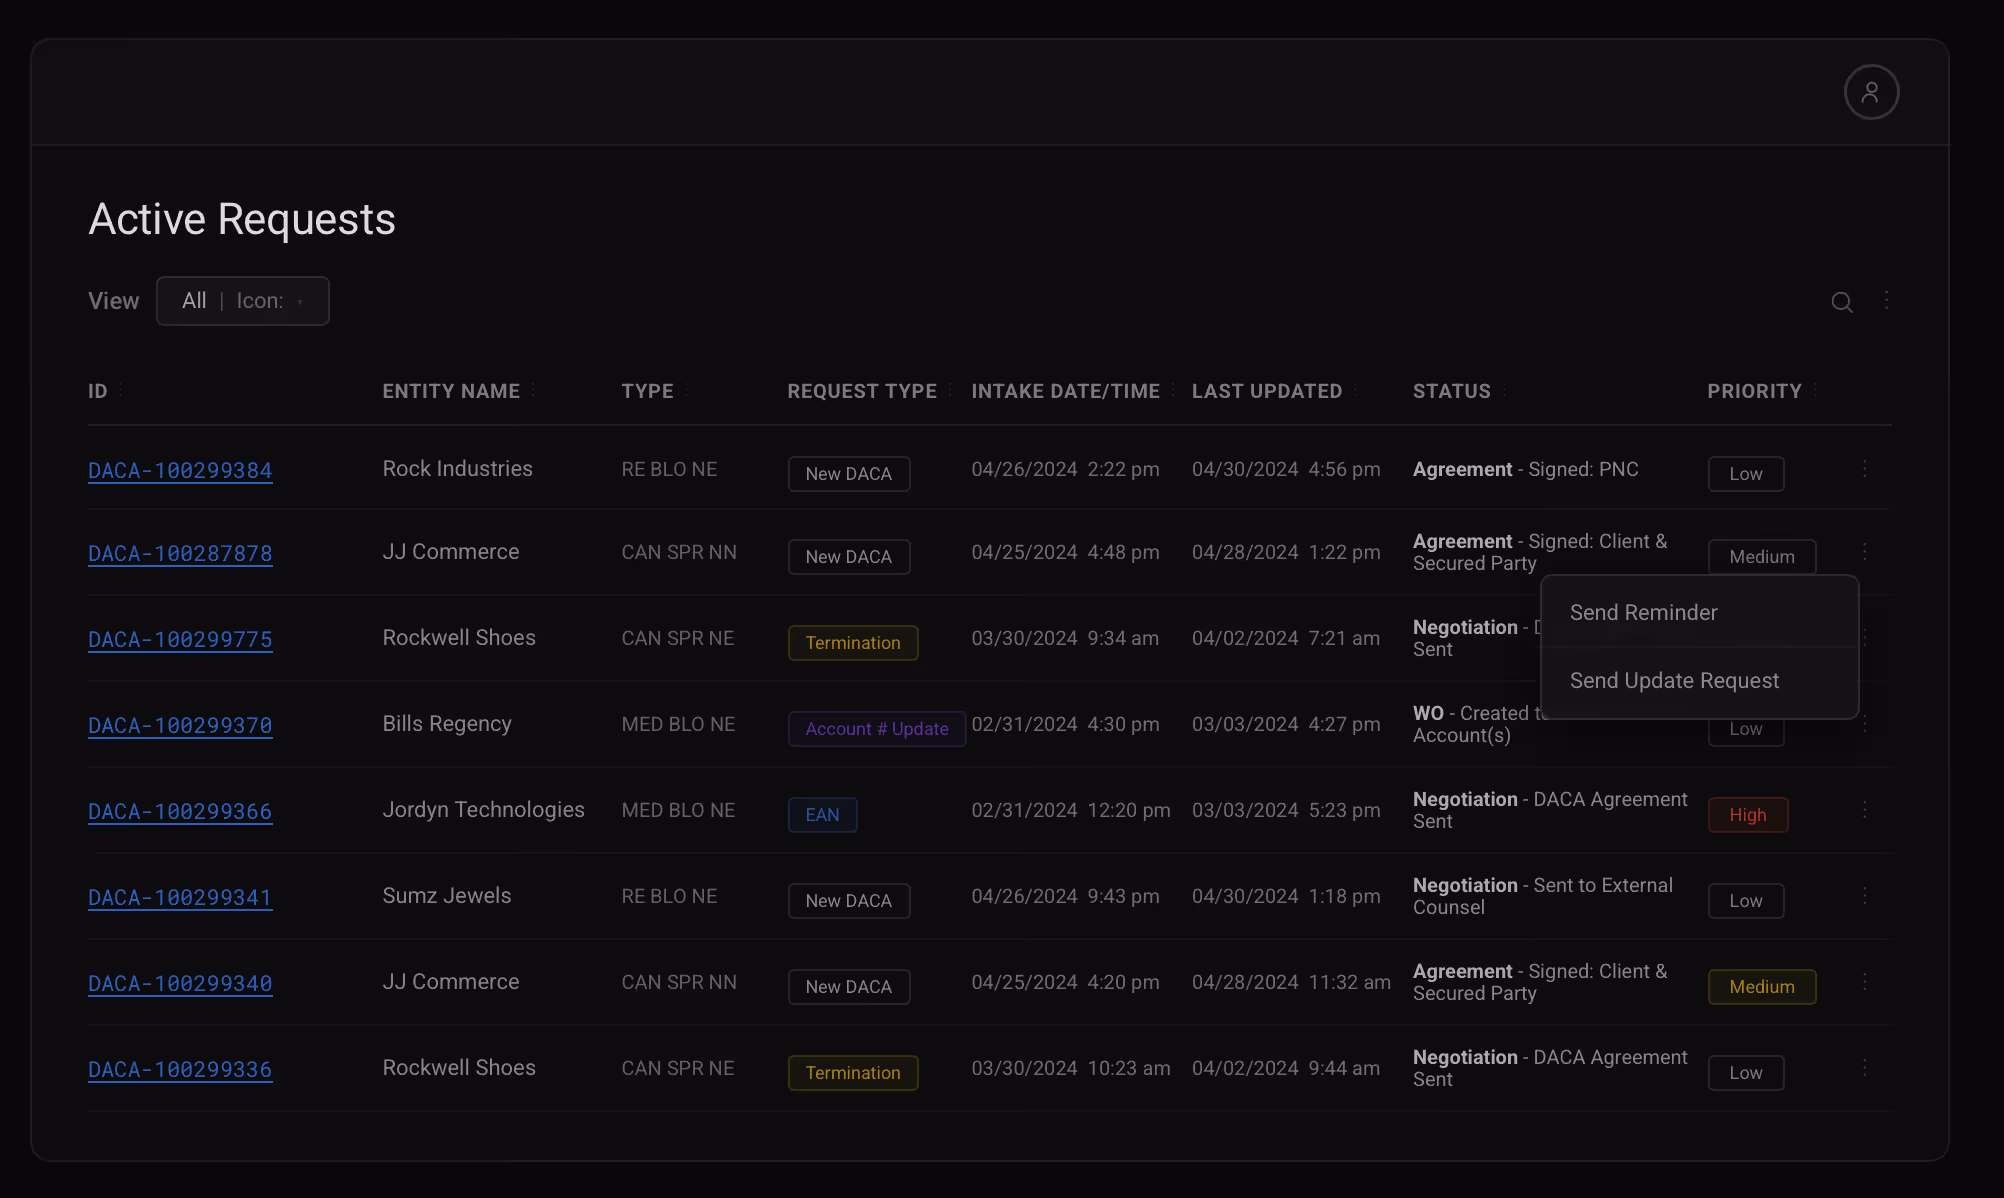Click Termination tag in DACA-100299336 row
2004x1198 pixels.
853,1073
